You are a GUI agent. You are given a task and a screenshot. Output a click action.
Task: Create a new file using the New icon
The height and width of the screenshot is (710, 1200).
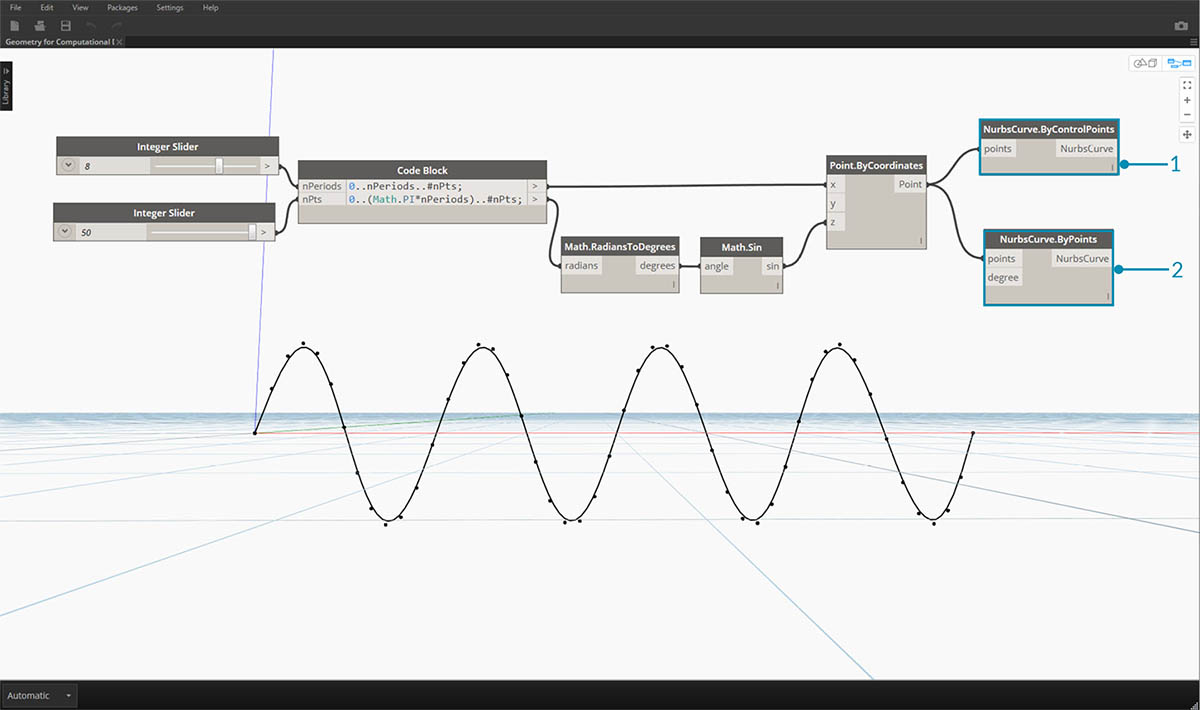[x=14, y=24]
